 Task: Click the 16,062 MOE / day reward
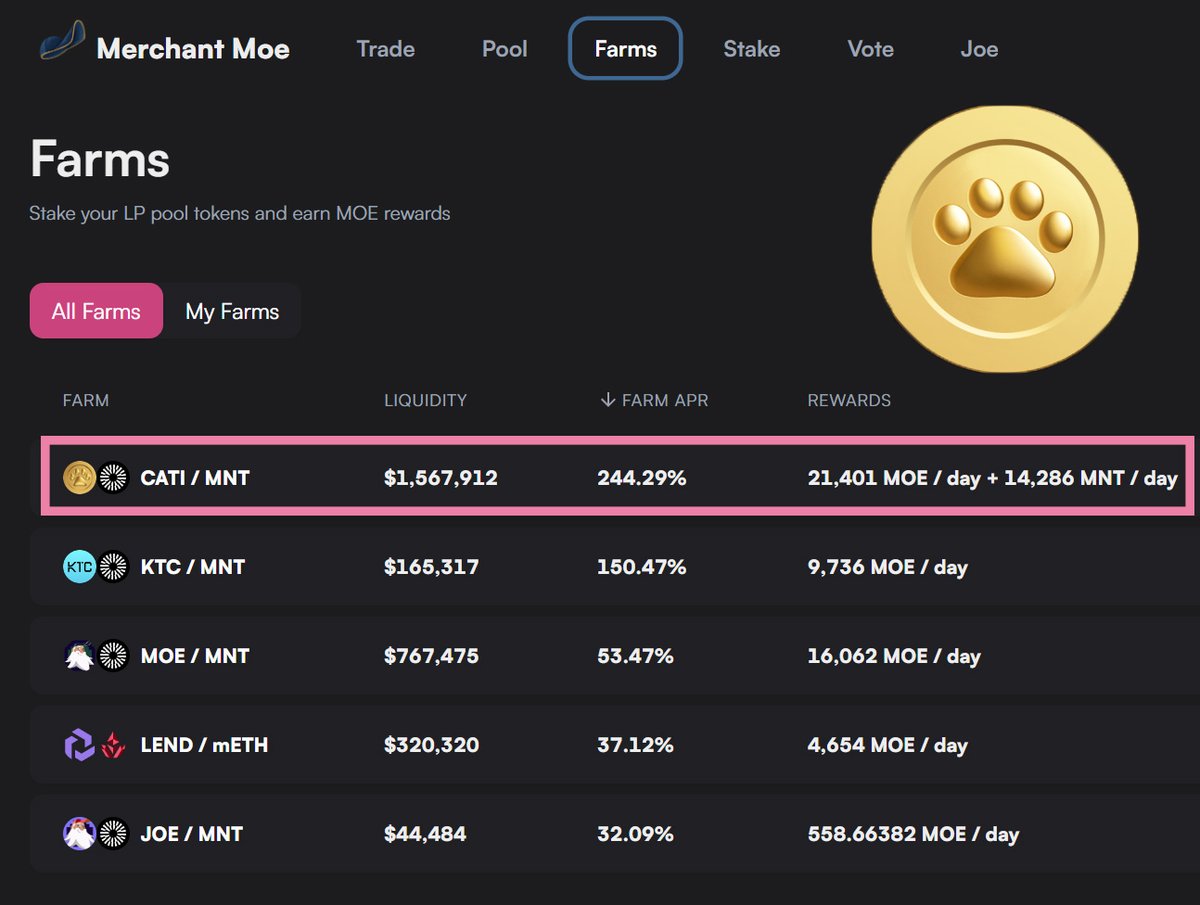[x=894, y=656]
